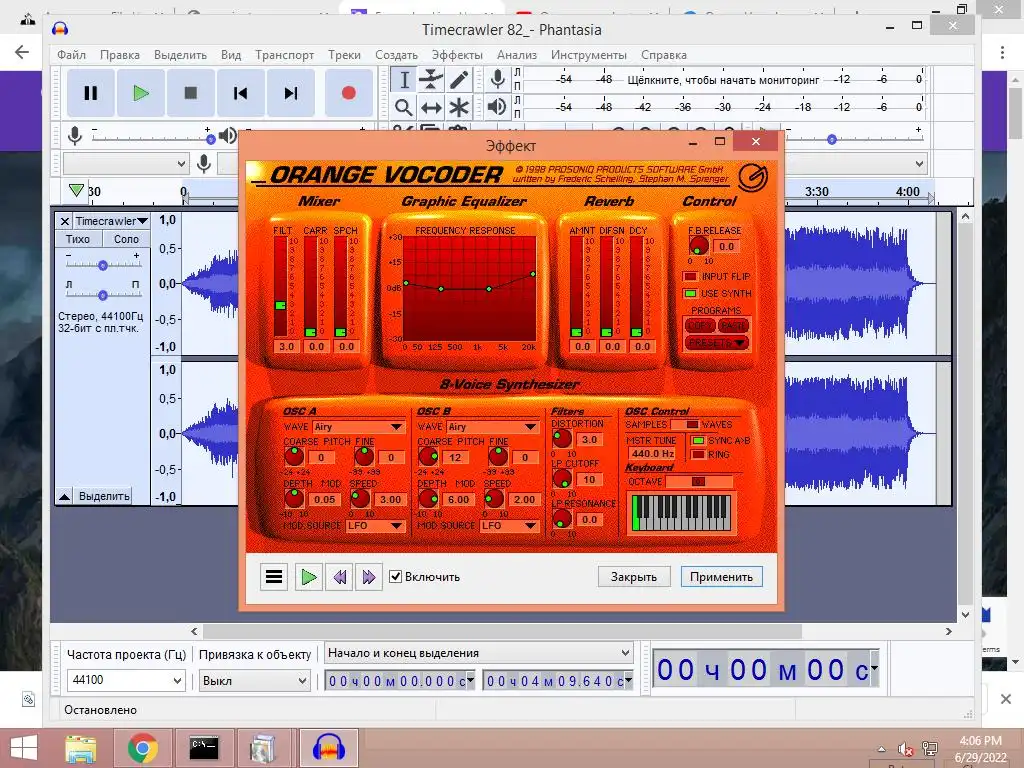
Task: Open Начало и конец выделения dropdown
Action: [479, 653]
